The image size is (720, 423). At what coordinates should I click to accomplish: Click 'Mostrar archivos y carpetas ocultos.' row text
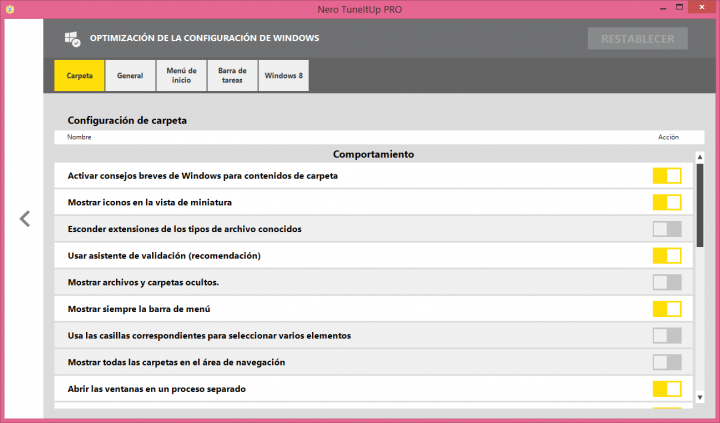[143, 282]
